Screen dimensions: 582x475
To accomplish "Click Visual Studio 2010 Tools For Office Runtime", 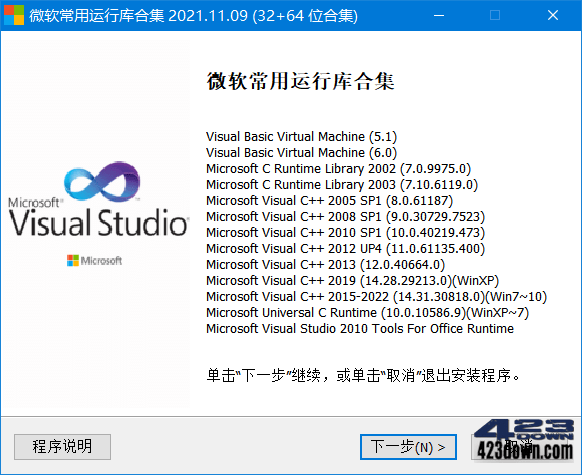I will [x=360, y=328].
